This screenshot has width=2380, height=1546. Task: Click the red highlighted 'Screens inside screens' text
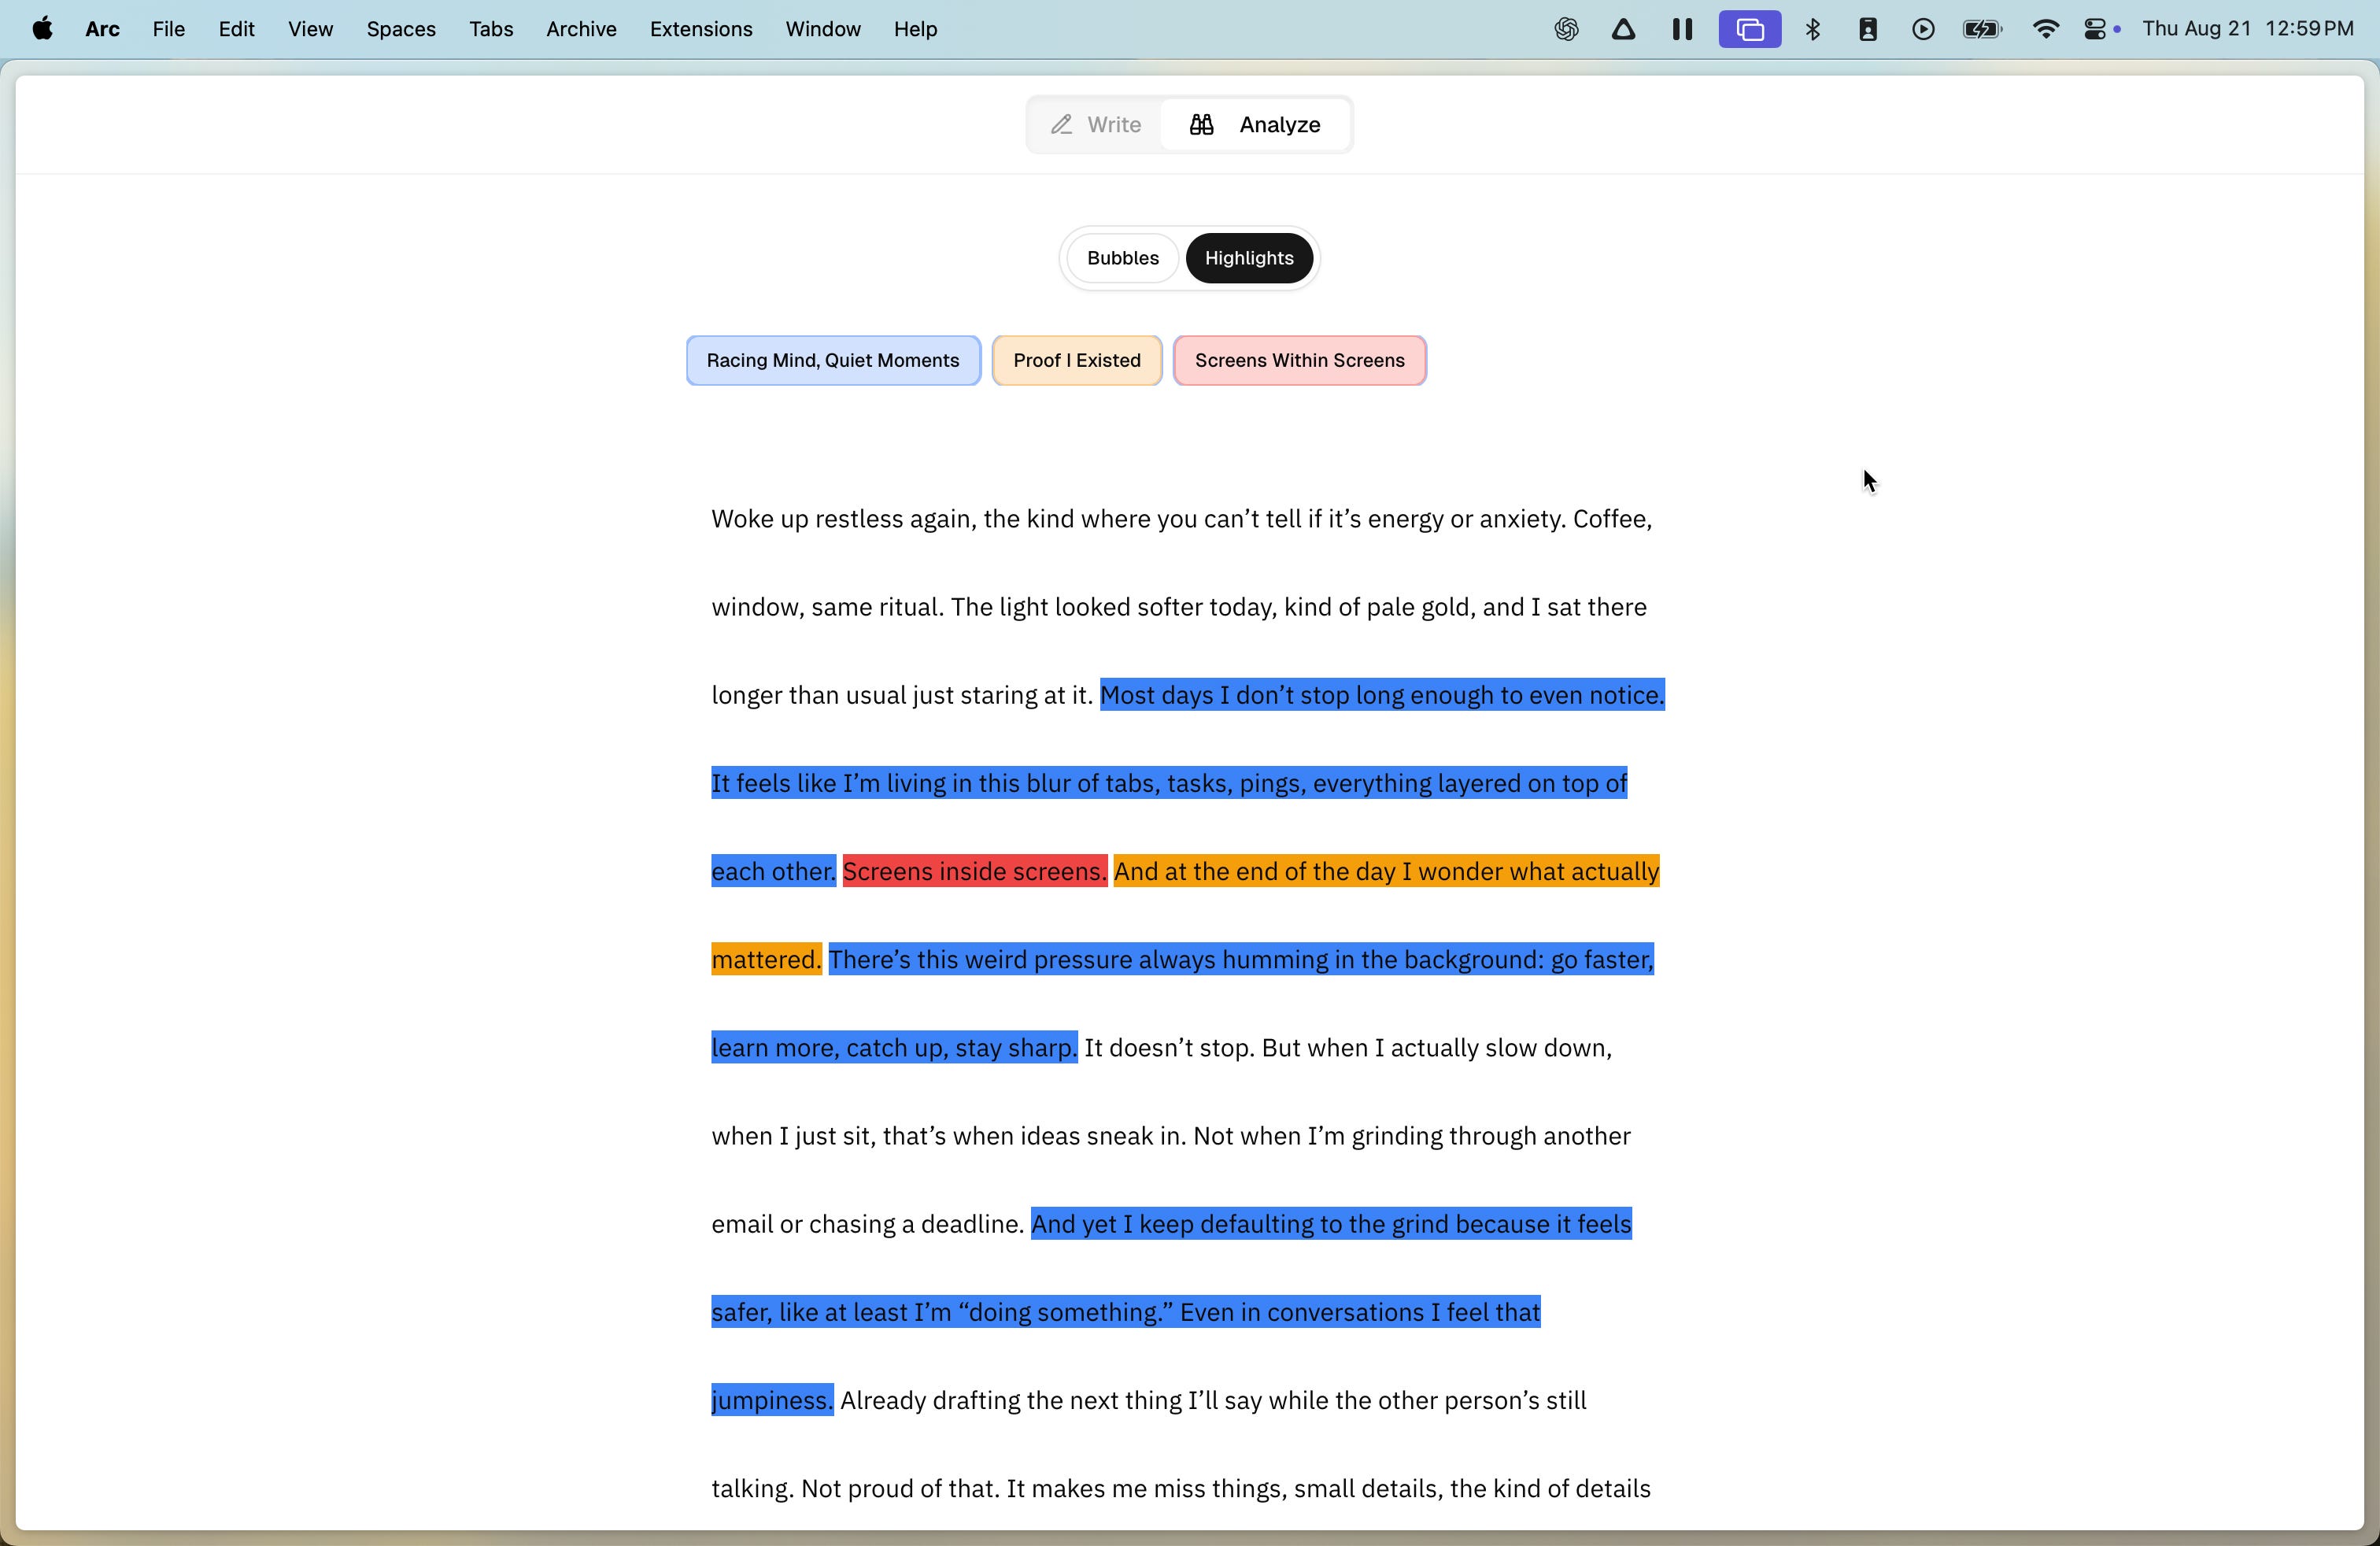(x=973, y=871)
